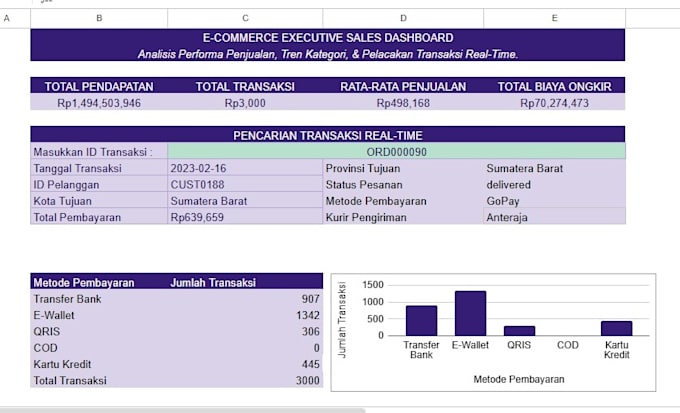Select Provinsi Tujuan value Sumatera Barat
This screenshot has width=680, height=413.
click(525, 168)
